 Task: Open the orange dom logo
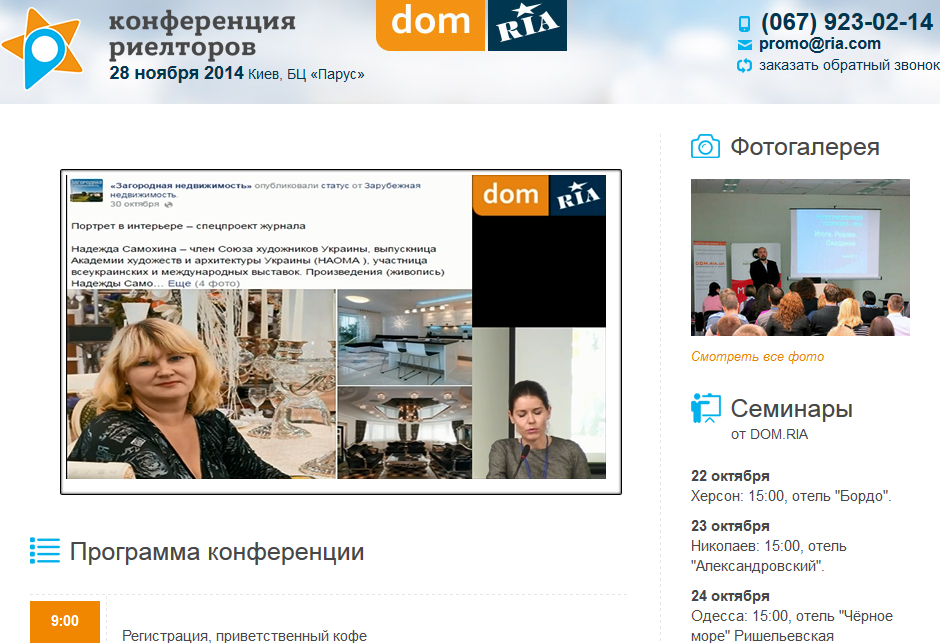click(x=430, y=25)
